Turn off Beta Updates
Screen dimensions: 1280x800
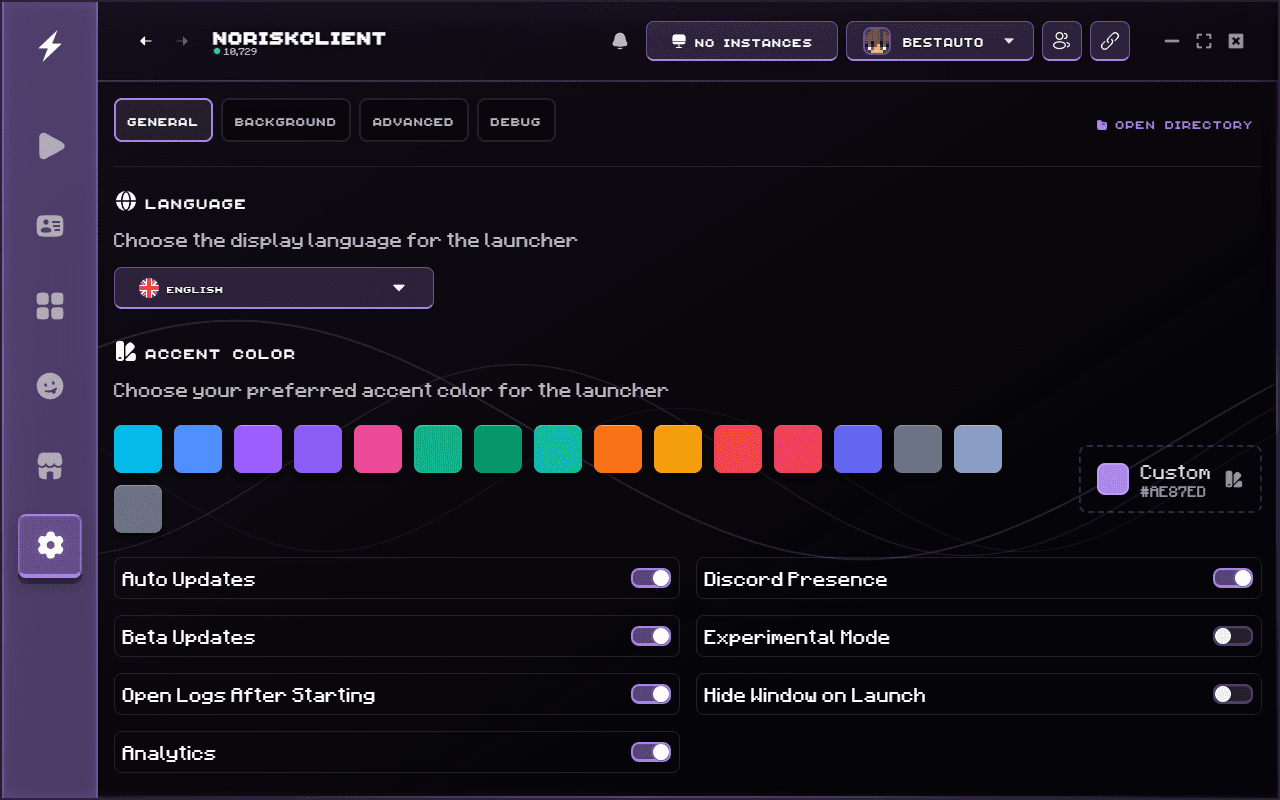tap(651, 636)
